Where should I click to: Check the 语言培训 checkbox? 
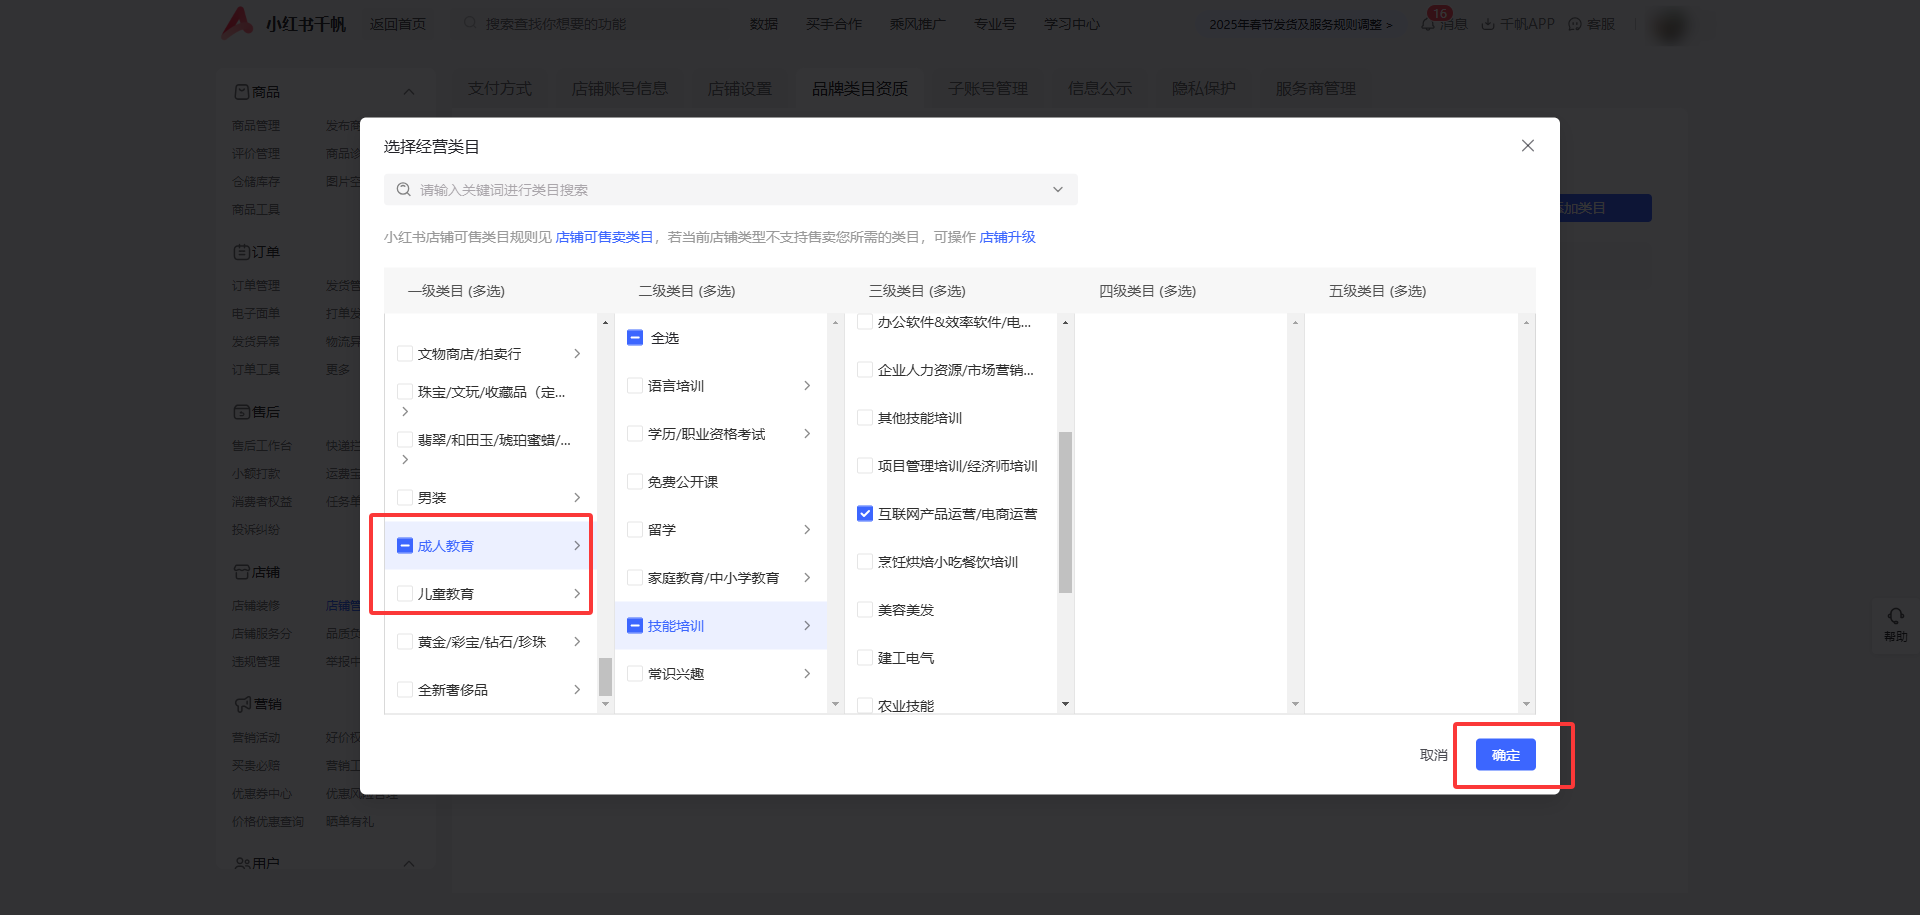coord(635,385)
